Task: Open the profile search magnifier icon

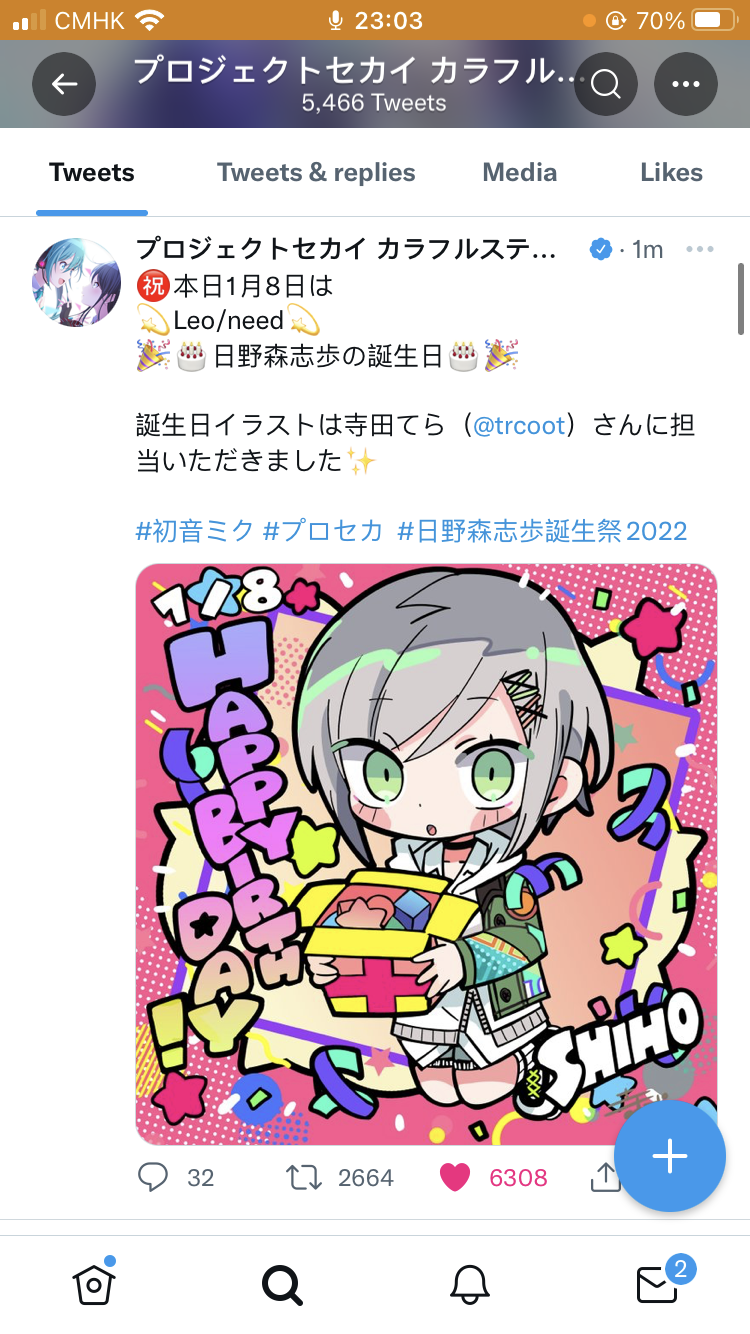Action: [606, 84]
